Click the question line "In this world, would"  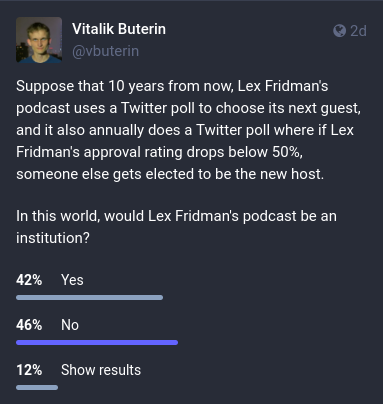tap(176, 216)
